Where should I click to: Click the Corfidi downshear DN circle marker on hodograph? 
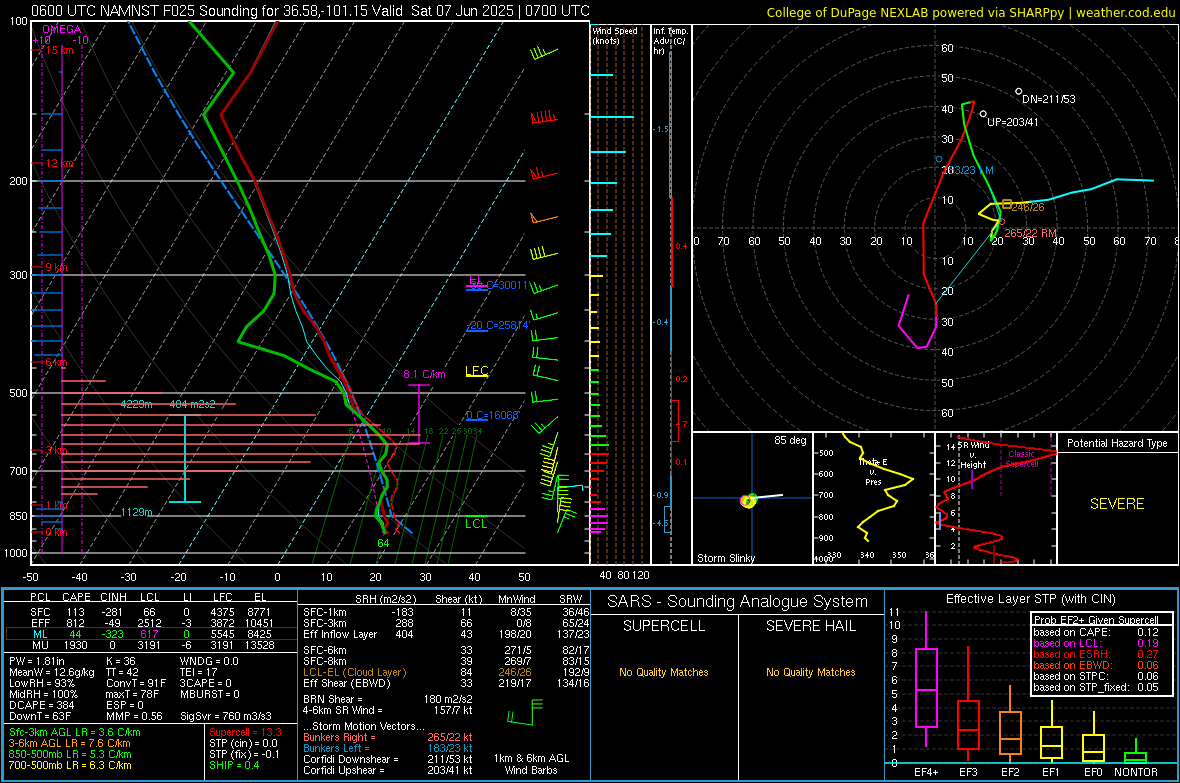[x=1019, y=92]
